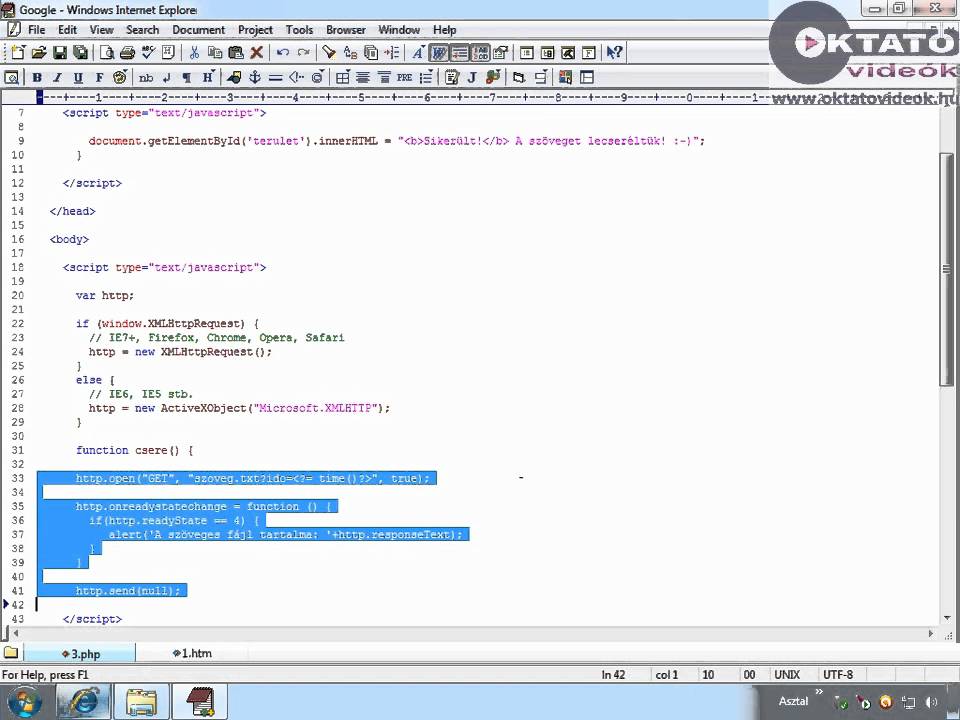The height and width of the screenshot is (720, 960).
Task: Switch to Internet Explorer on the taskbar
Action: coord(84,702)
